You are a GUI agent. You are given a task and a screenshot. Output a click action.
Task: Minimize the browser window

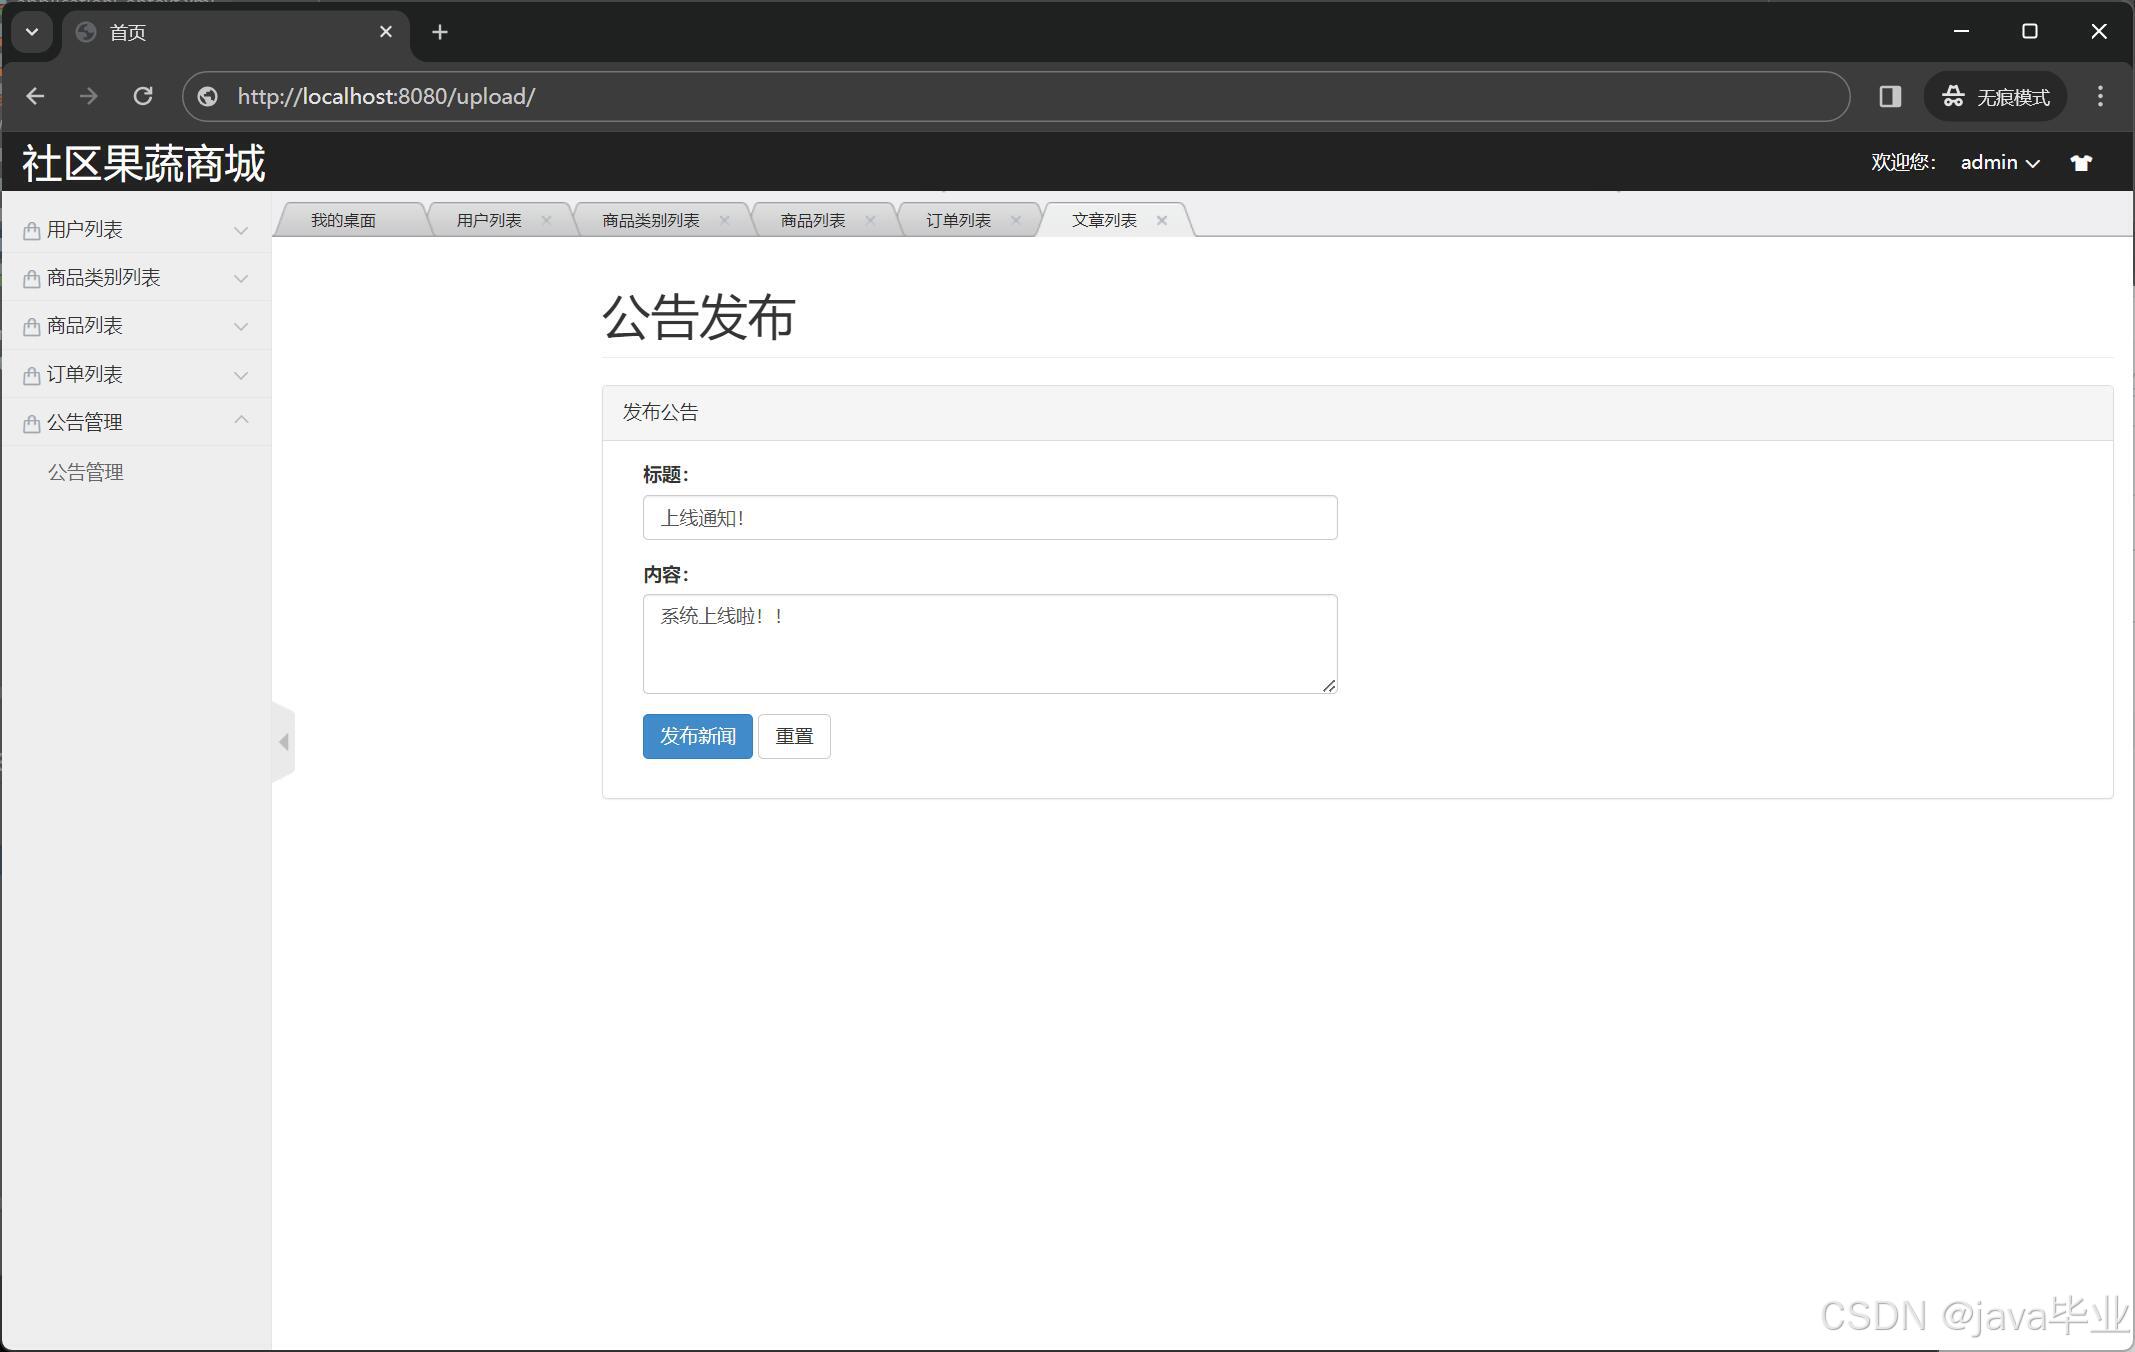click(x=1962, y=32)
